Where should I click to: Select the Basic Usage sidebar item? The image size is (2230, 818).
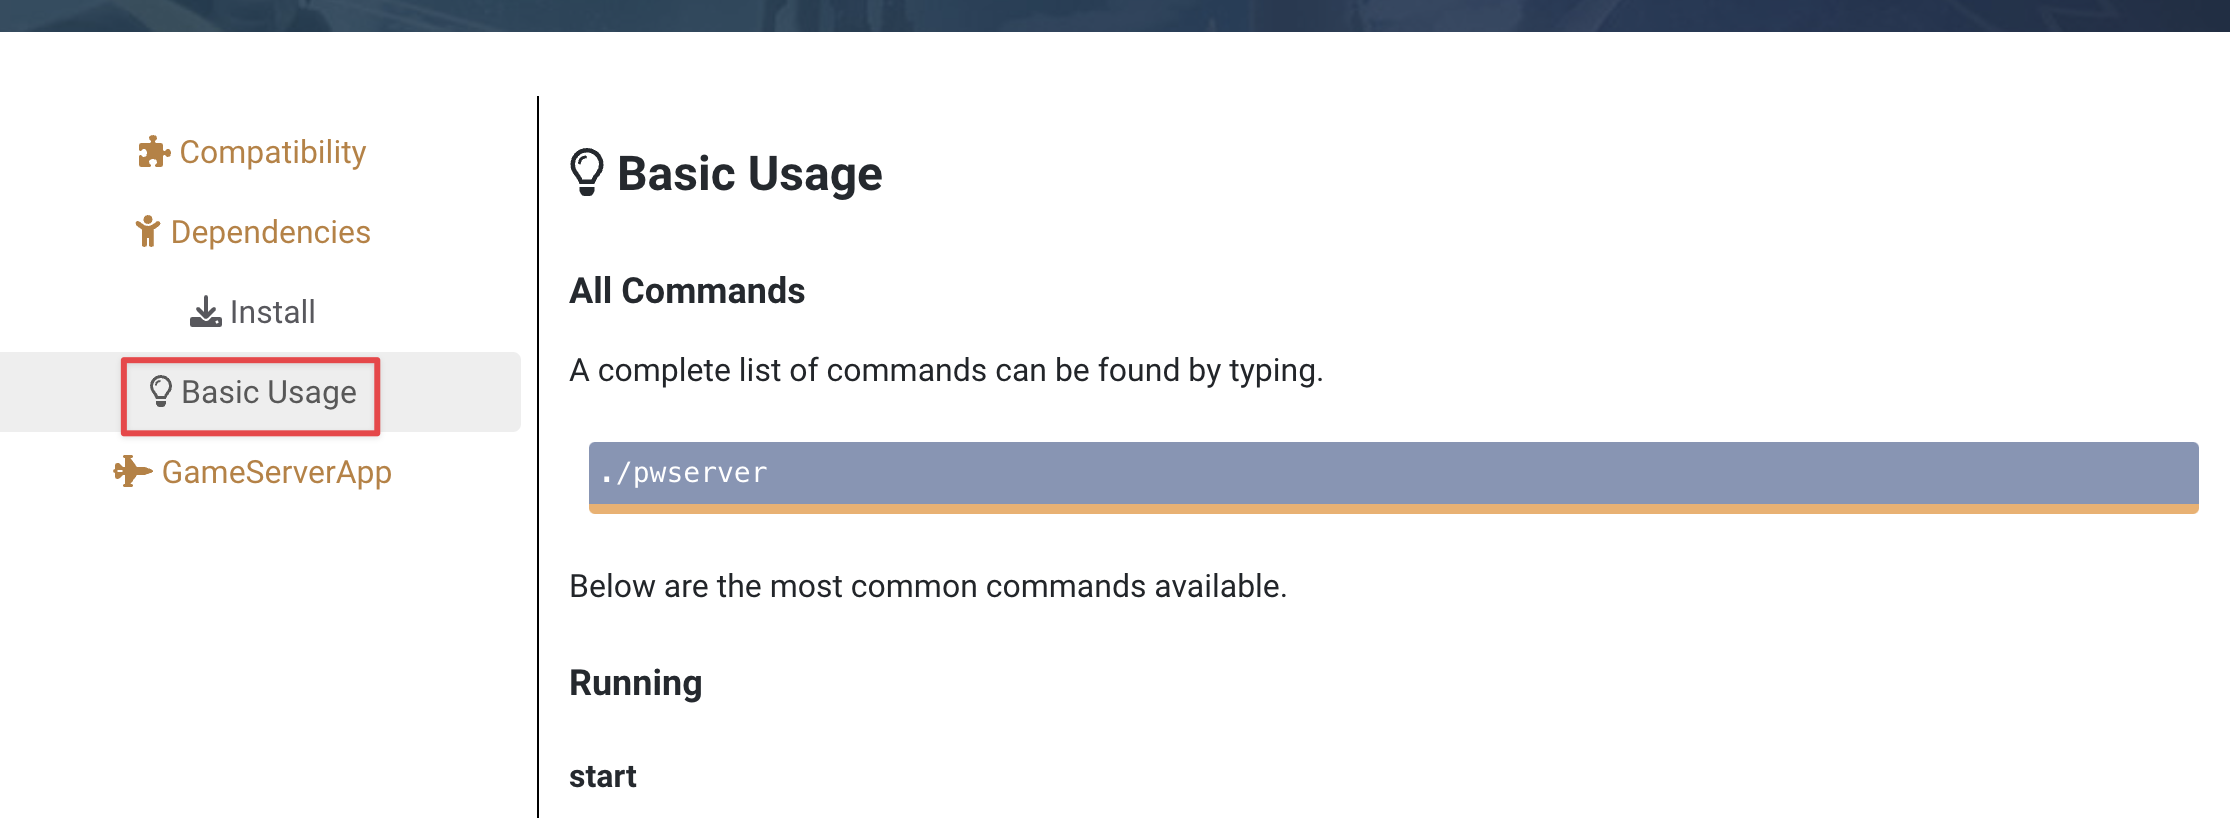(x=268, y=392)
